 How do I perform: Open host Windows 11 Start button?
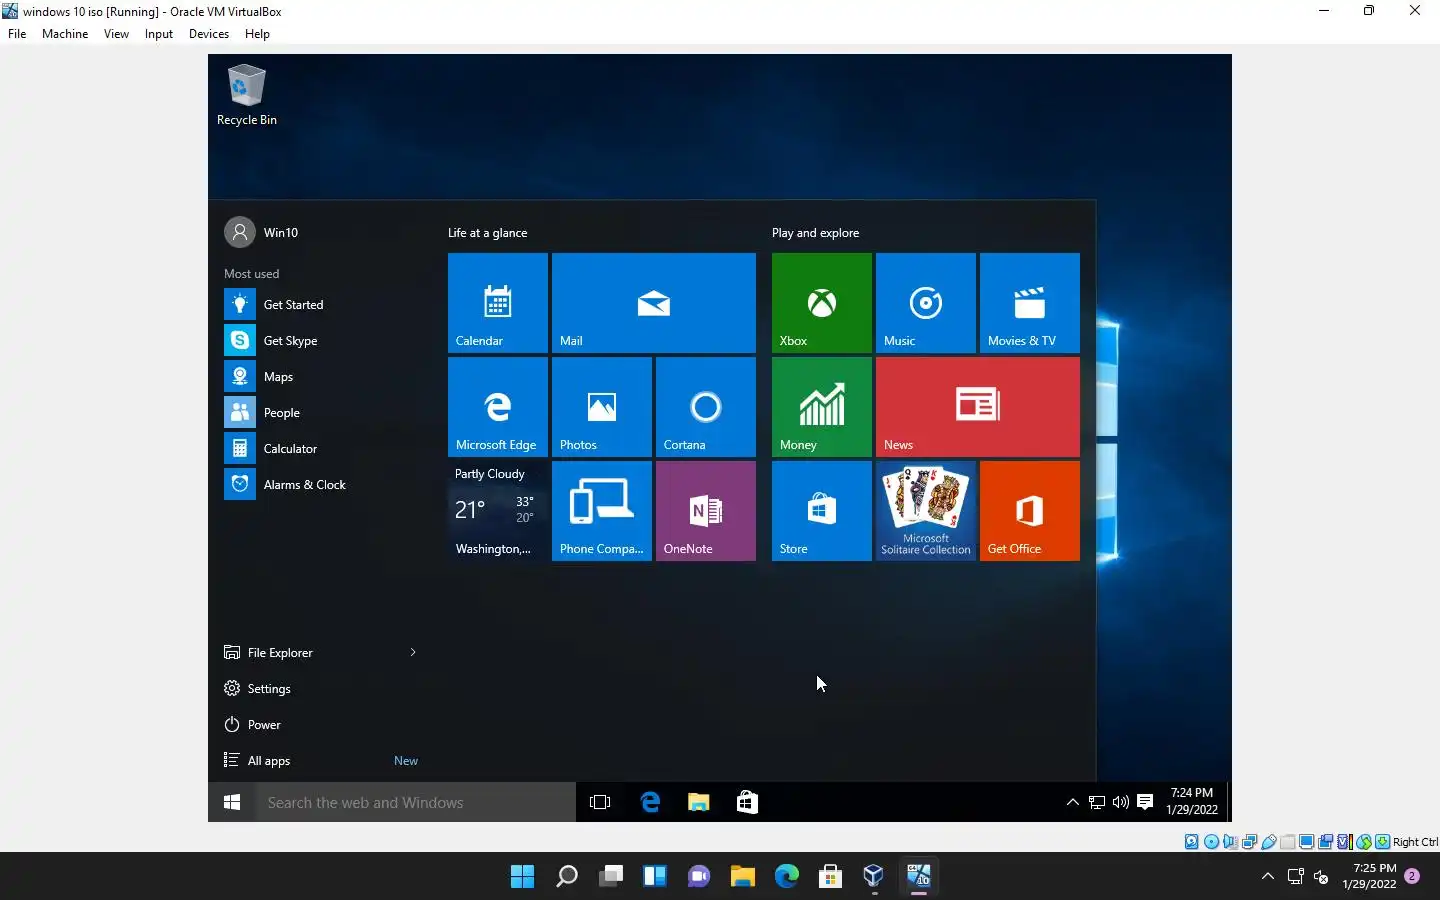pyautogui.click(x=522, y=876)
